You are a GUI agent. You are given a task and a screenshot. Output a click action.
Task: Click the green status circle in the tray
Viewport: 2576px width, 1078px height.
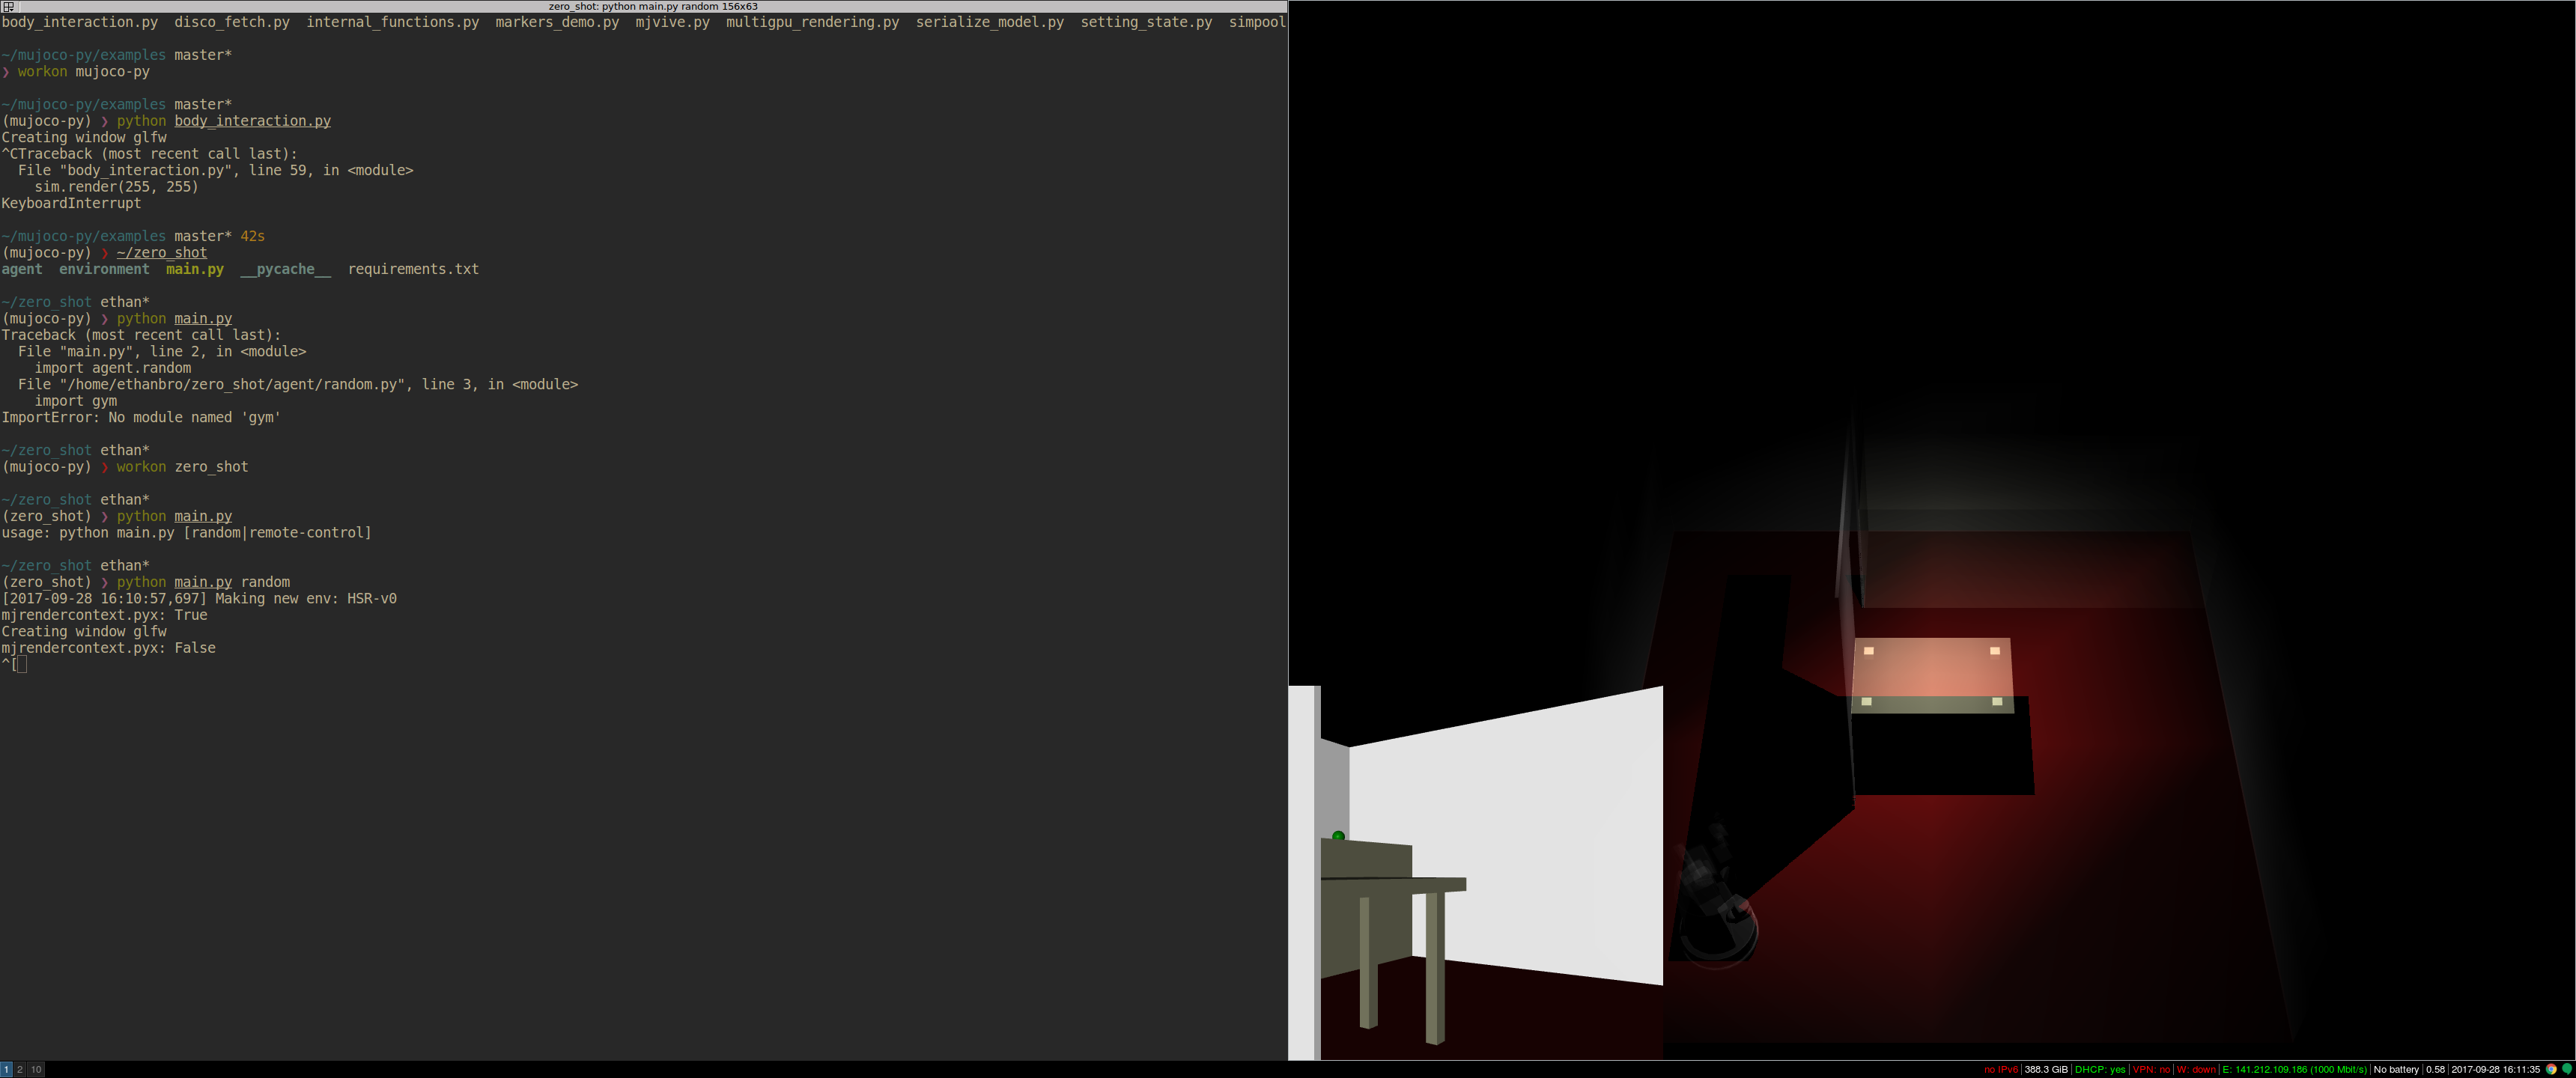[x=2567, y=1069]
